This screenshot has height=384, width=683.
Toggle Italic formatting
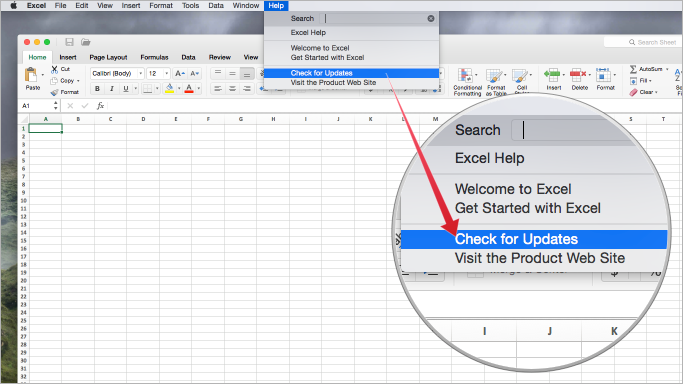[x=112, y=89]
